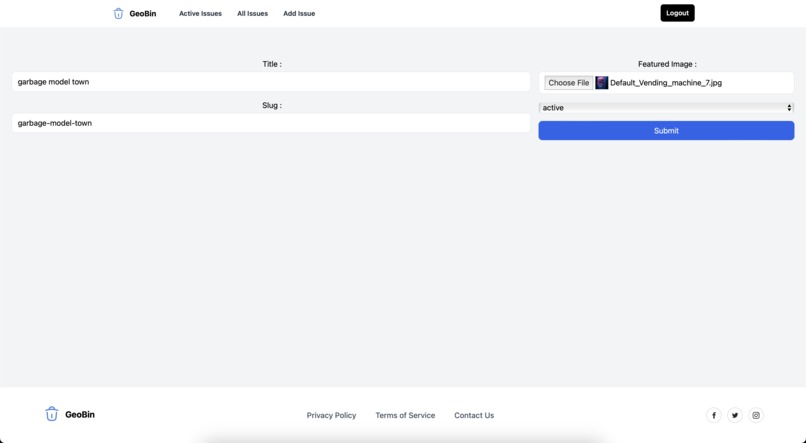Click the Slug label
The image size is (806, 443).
click(x=272, y=105)
